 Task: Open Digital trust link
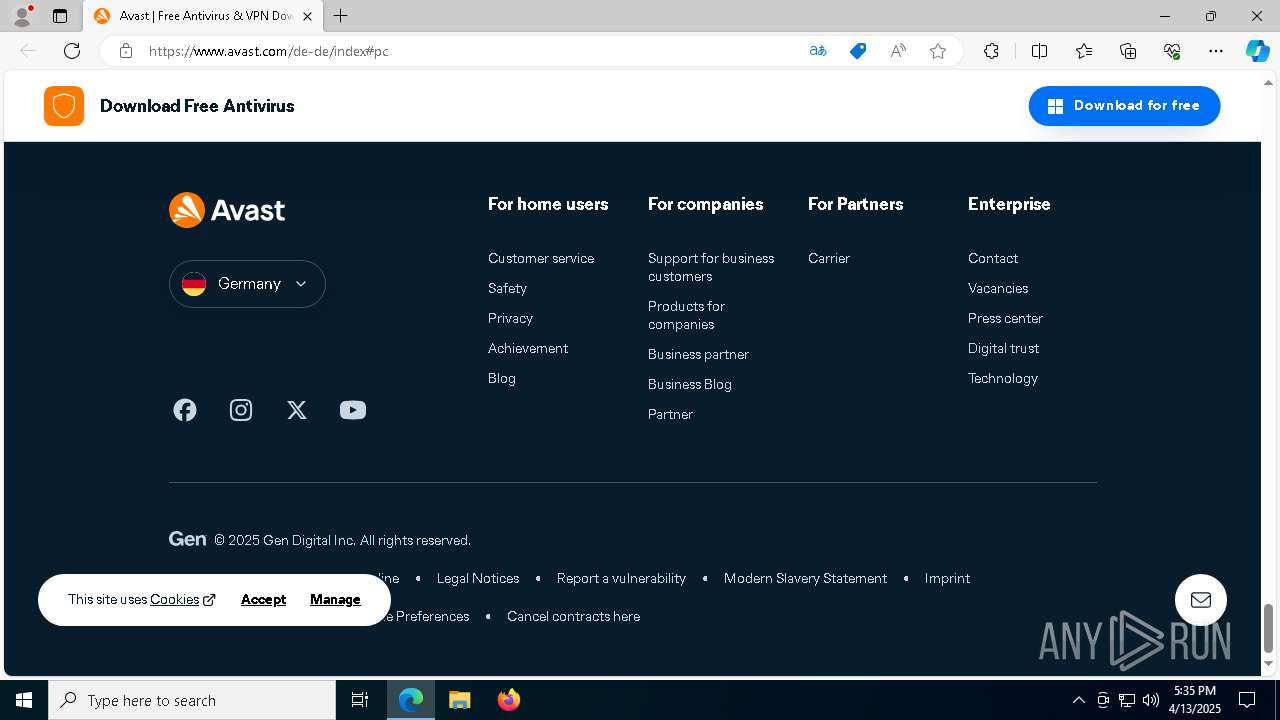pos(1003,348)
